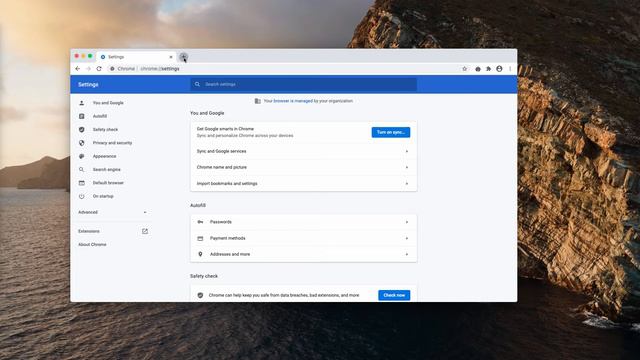Click the 'Get Google smarts in Chrome' text
Image resolution: width=640 pixels, height=360 pixels.
(225, 129)
